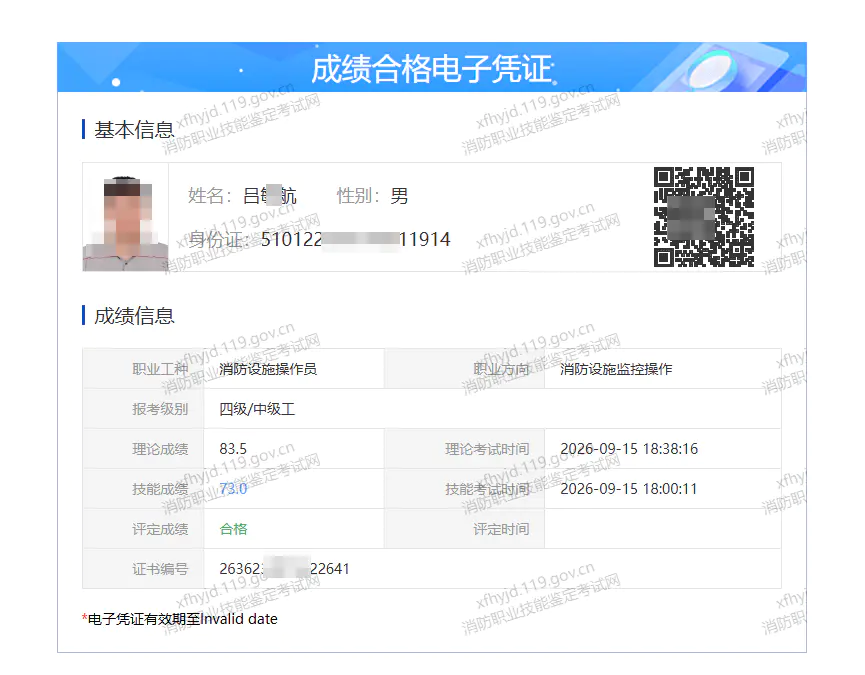Click the 技能成绩 row label
Screen dimensions: 865x675
pos(160,489)
